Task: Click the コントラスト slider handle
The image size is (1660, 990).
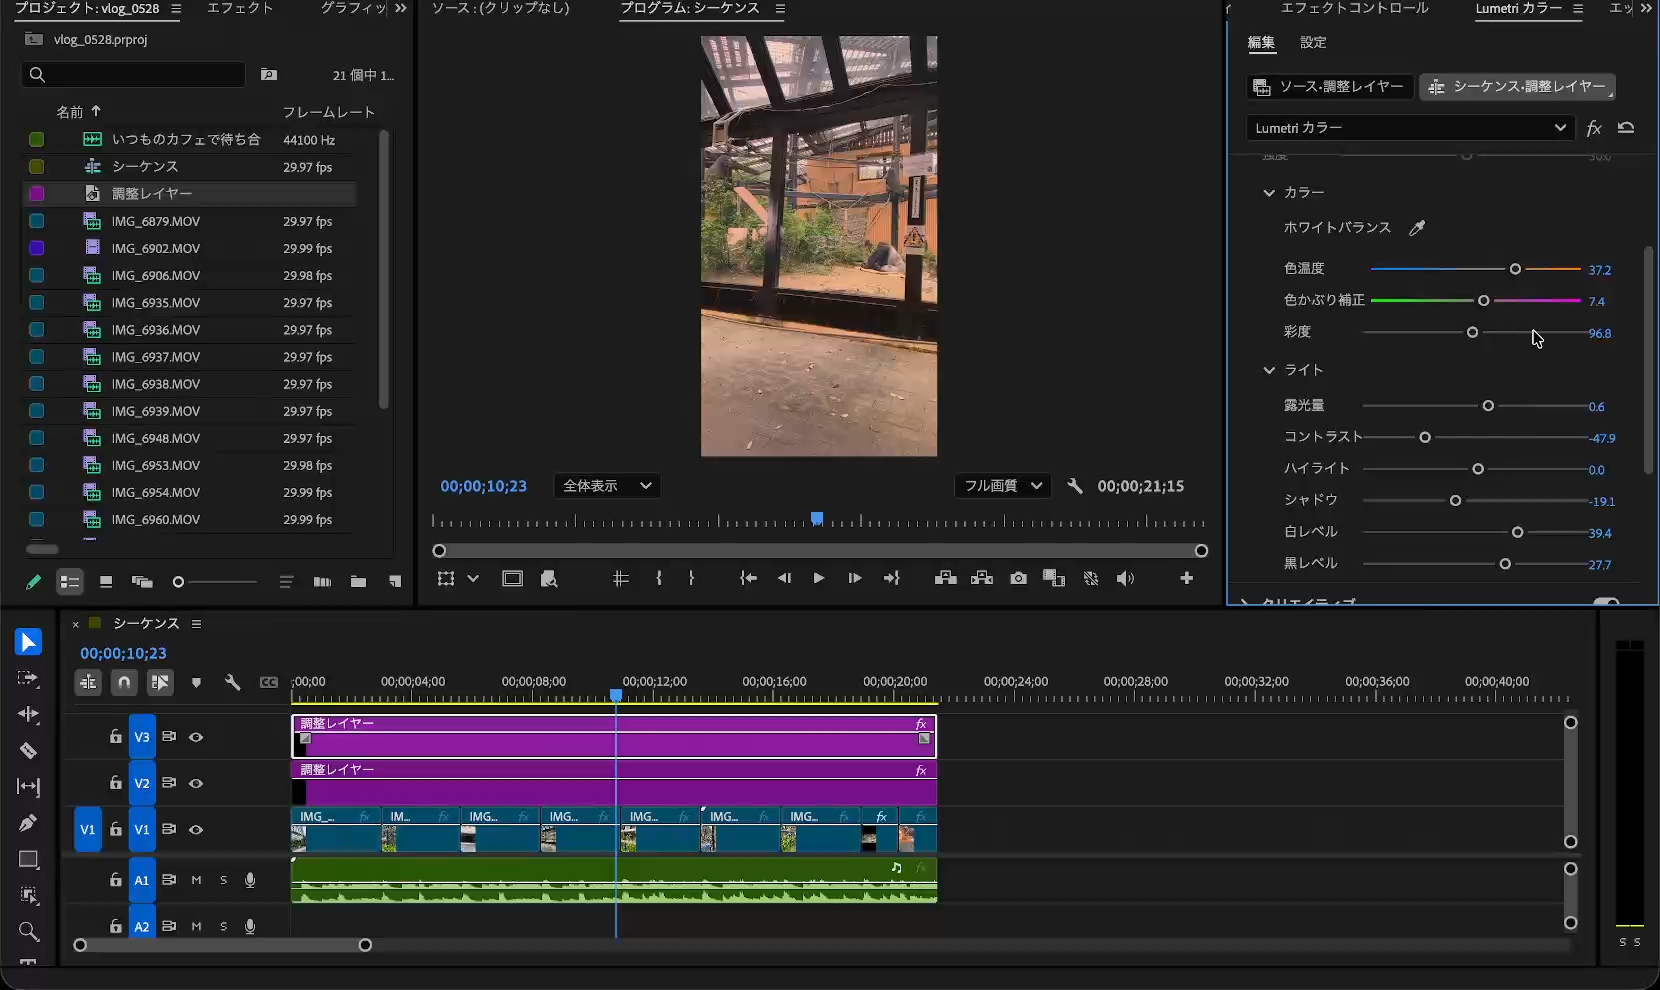Action: (1425, 438)
